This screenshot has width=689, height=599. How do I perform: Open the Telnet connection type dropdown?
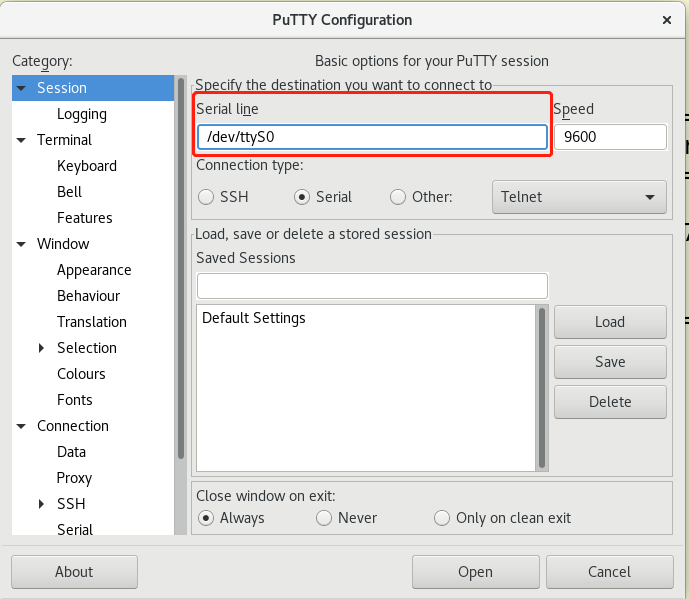coord(580,197)
